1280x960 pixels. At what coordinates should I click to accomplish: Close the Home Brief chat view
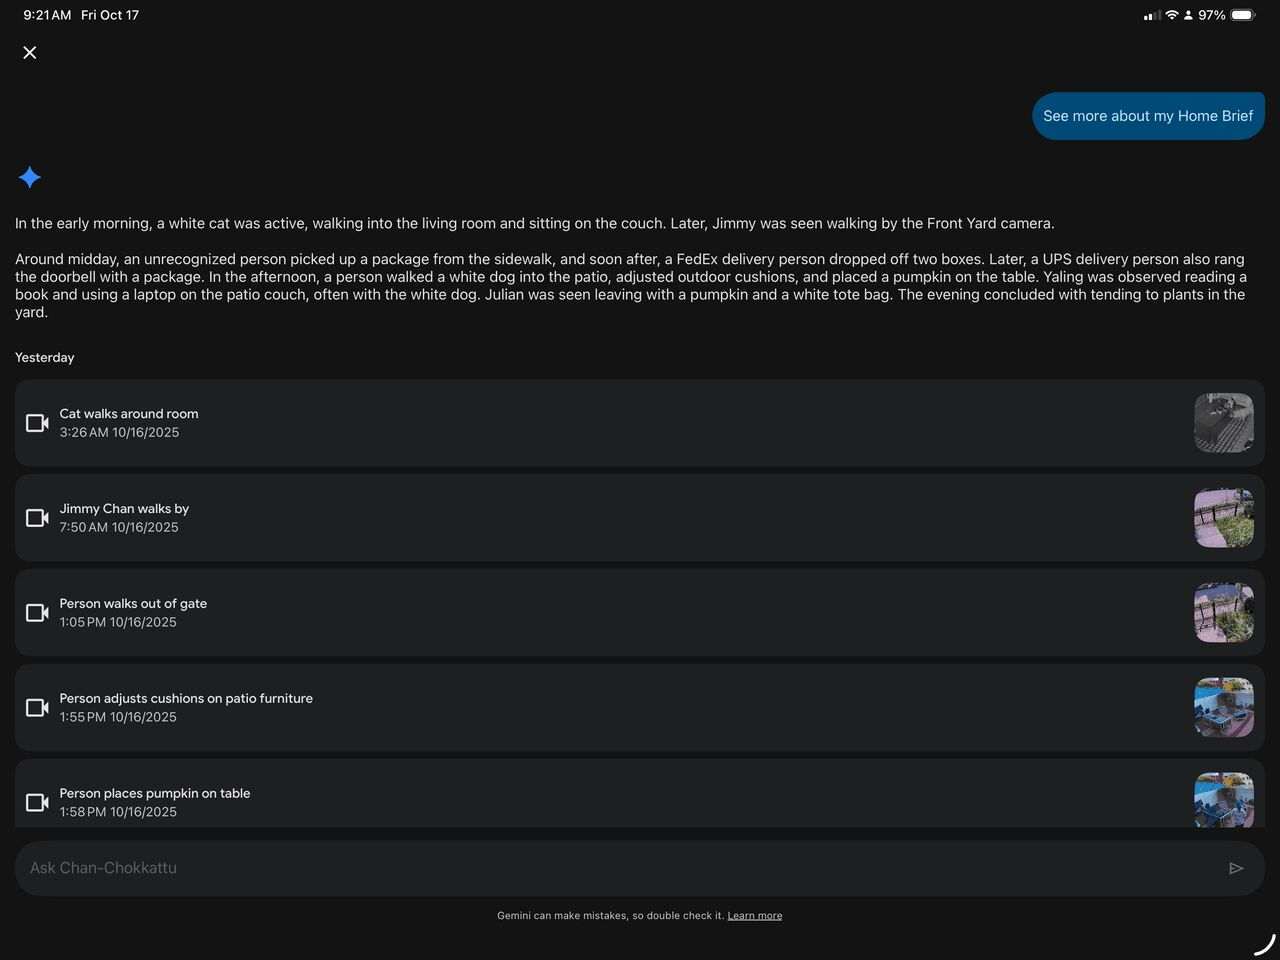(30, 53)
